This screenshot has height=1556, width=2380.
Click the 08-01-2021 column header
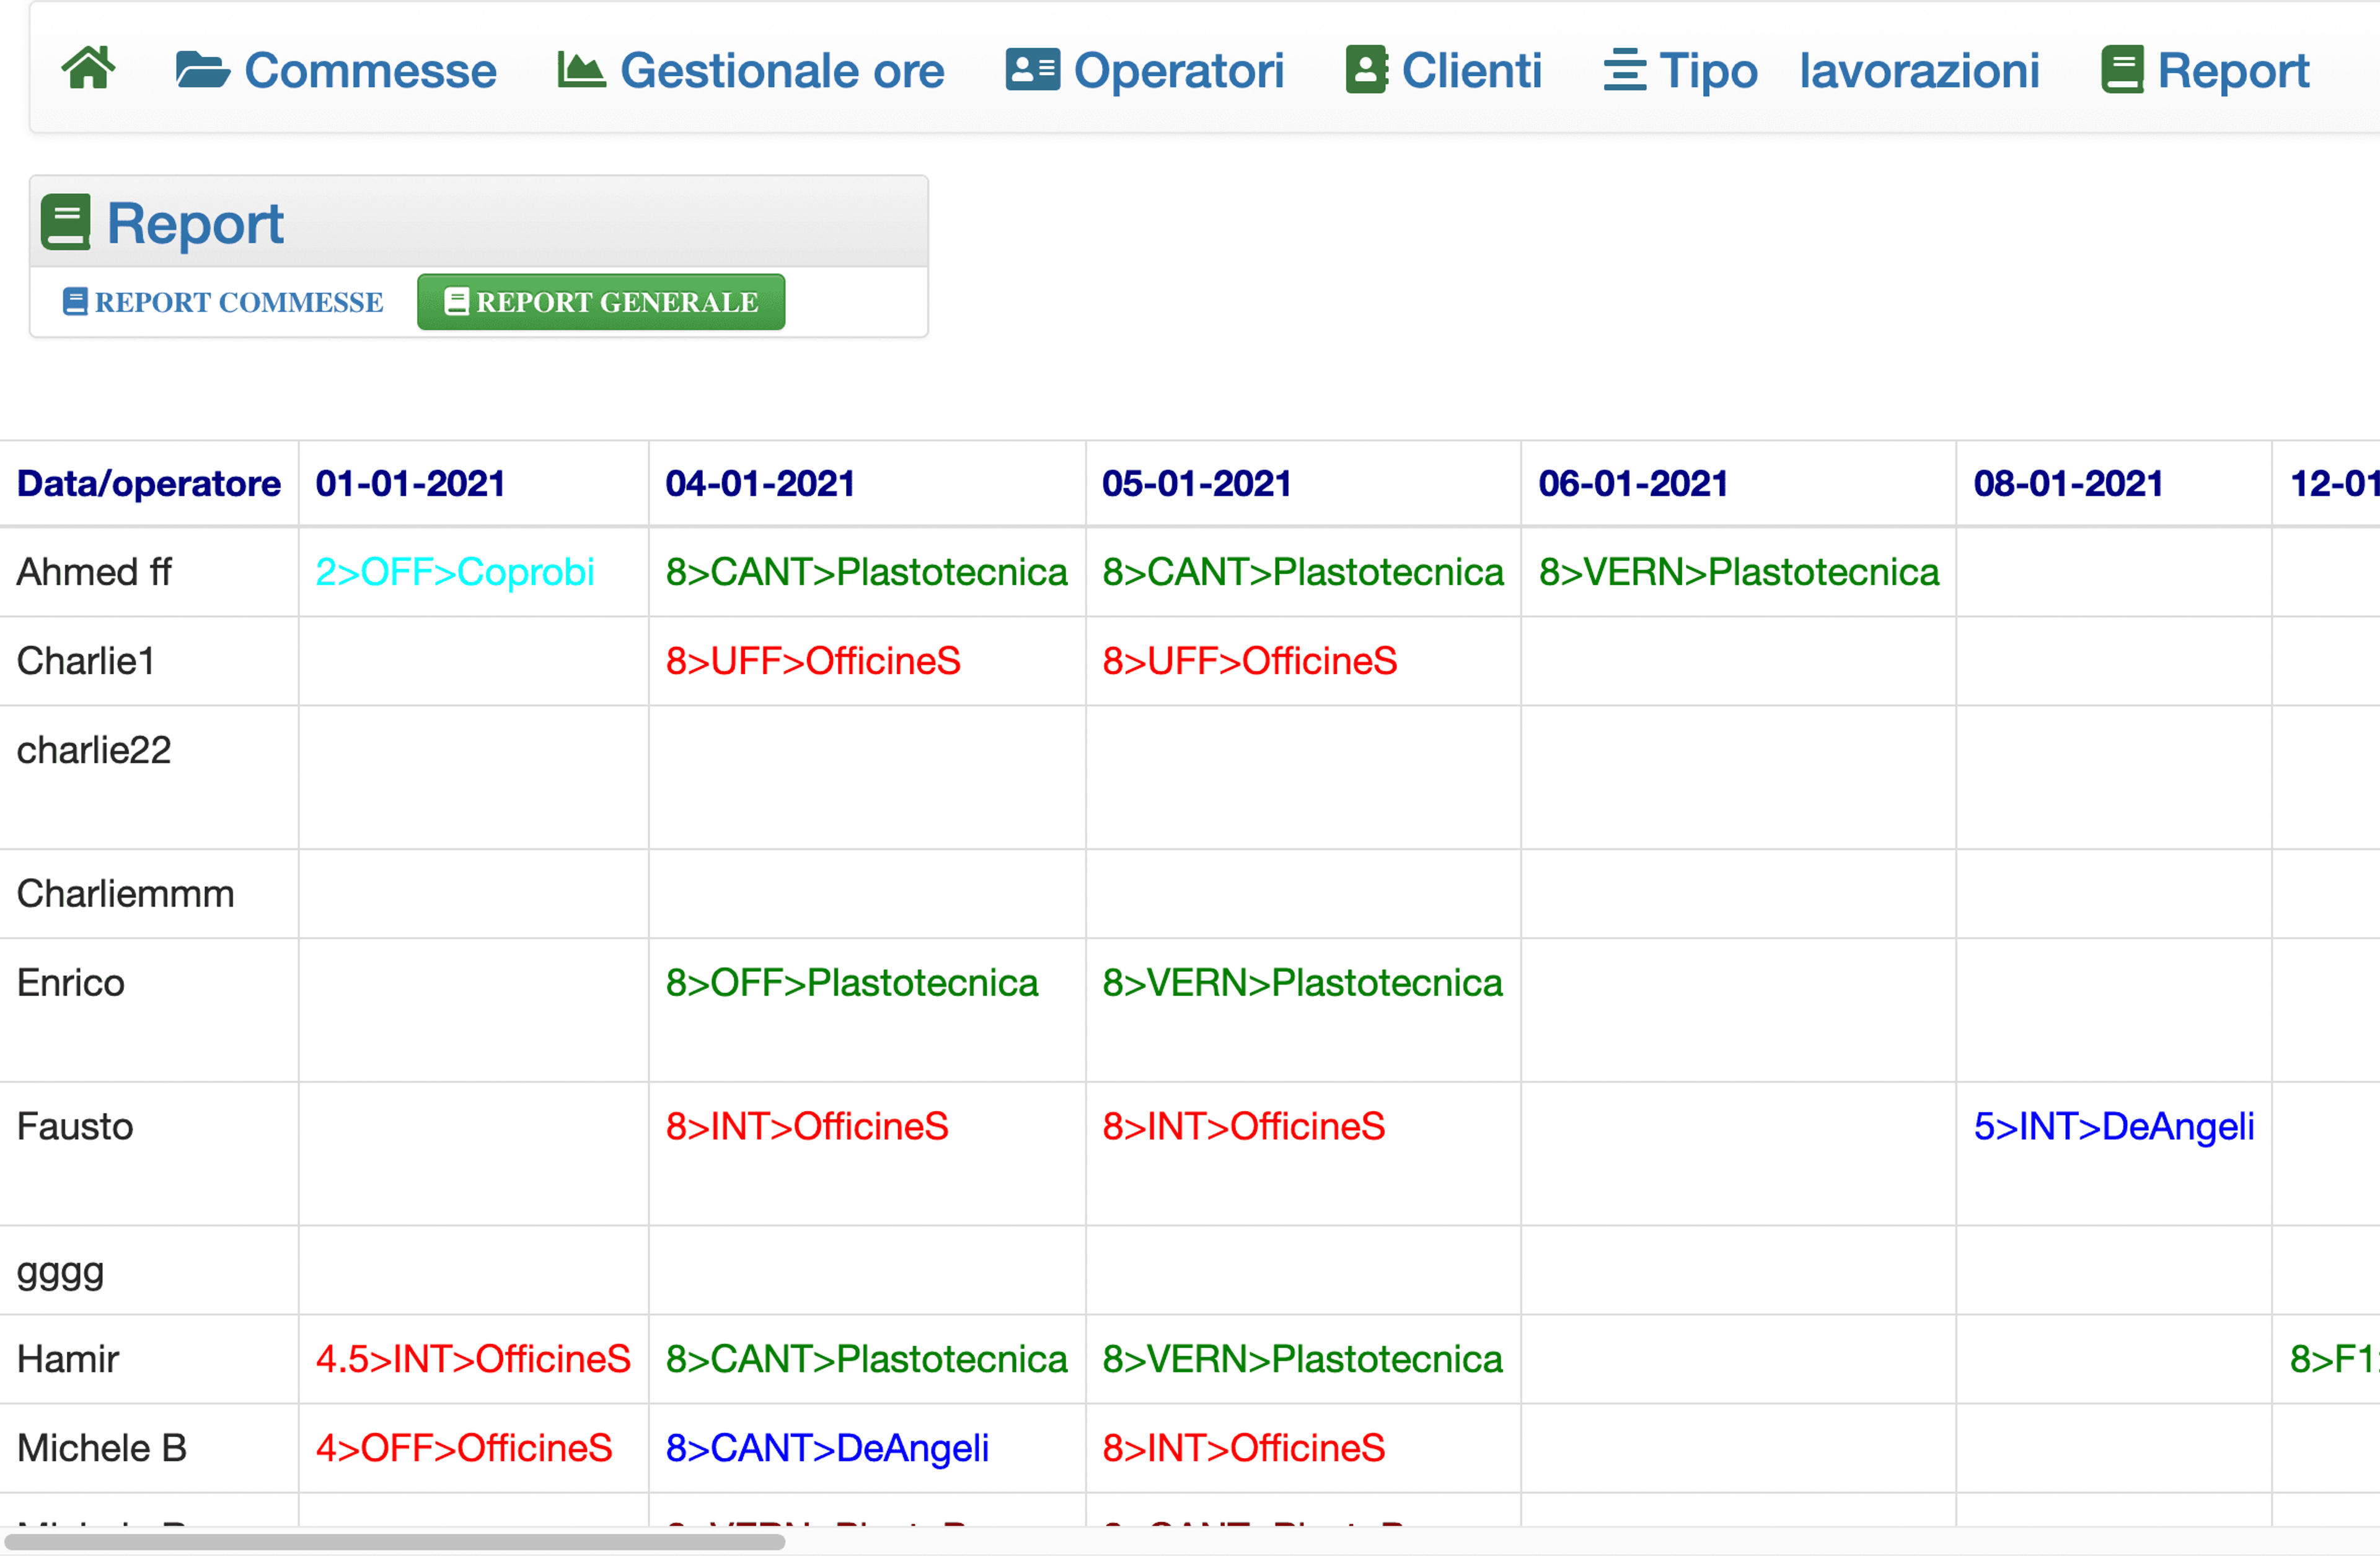pos(2068,483)
